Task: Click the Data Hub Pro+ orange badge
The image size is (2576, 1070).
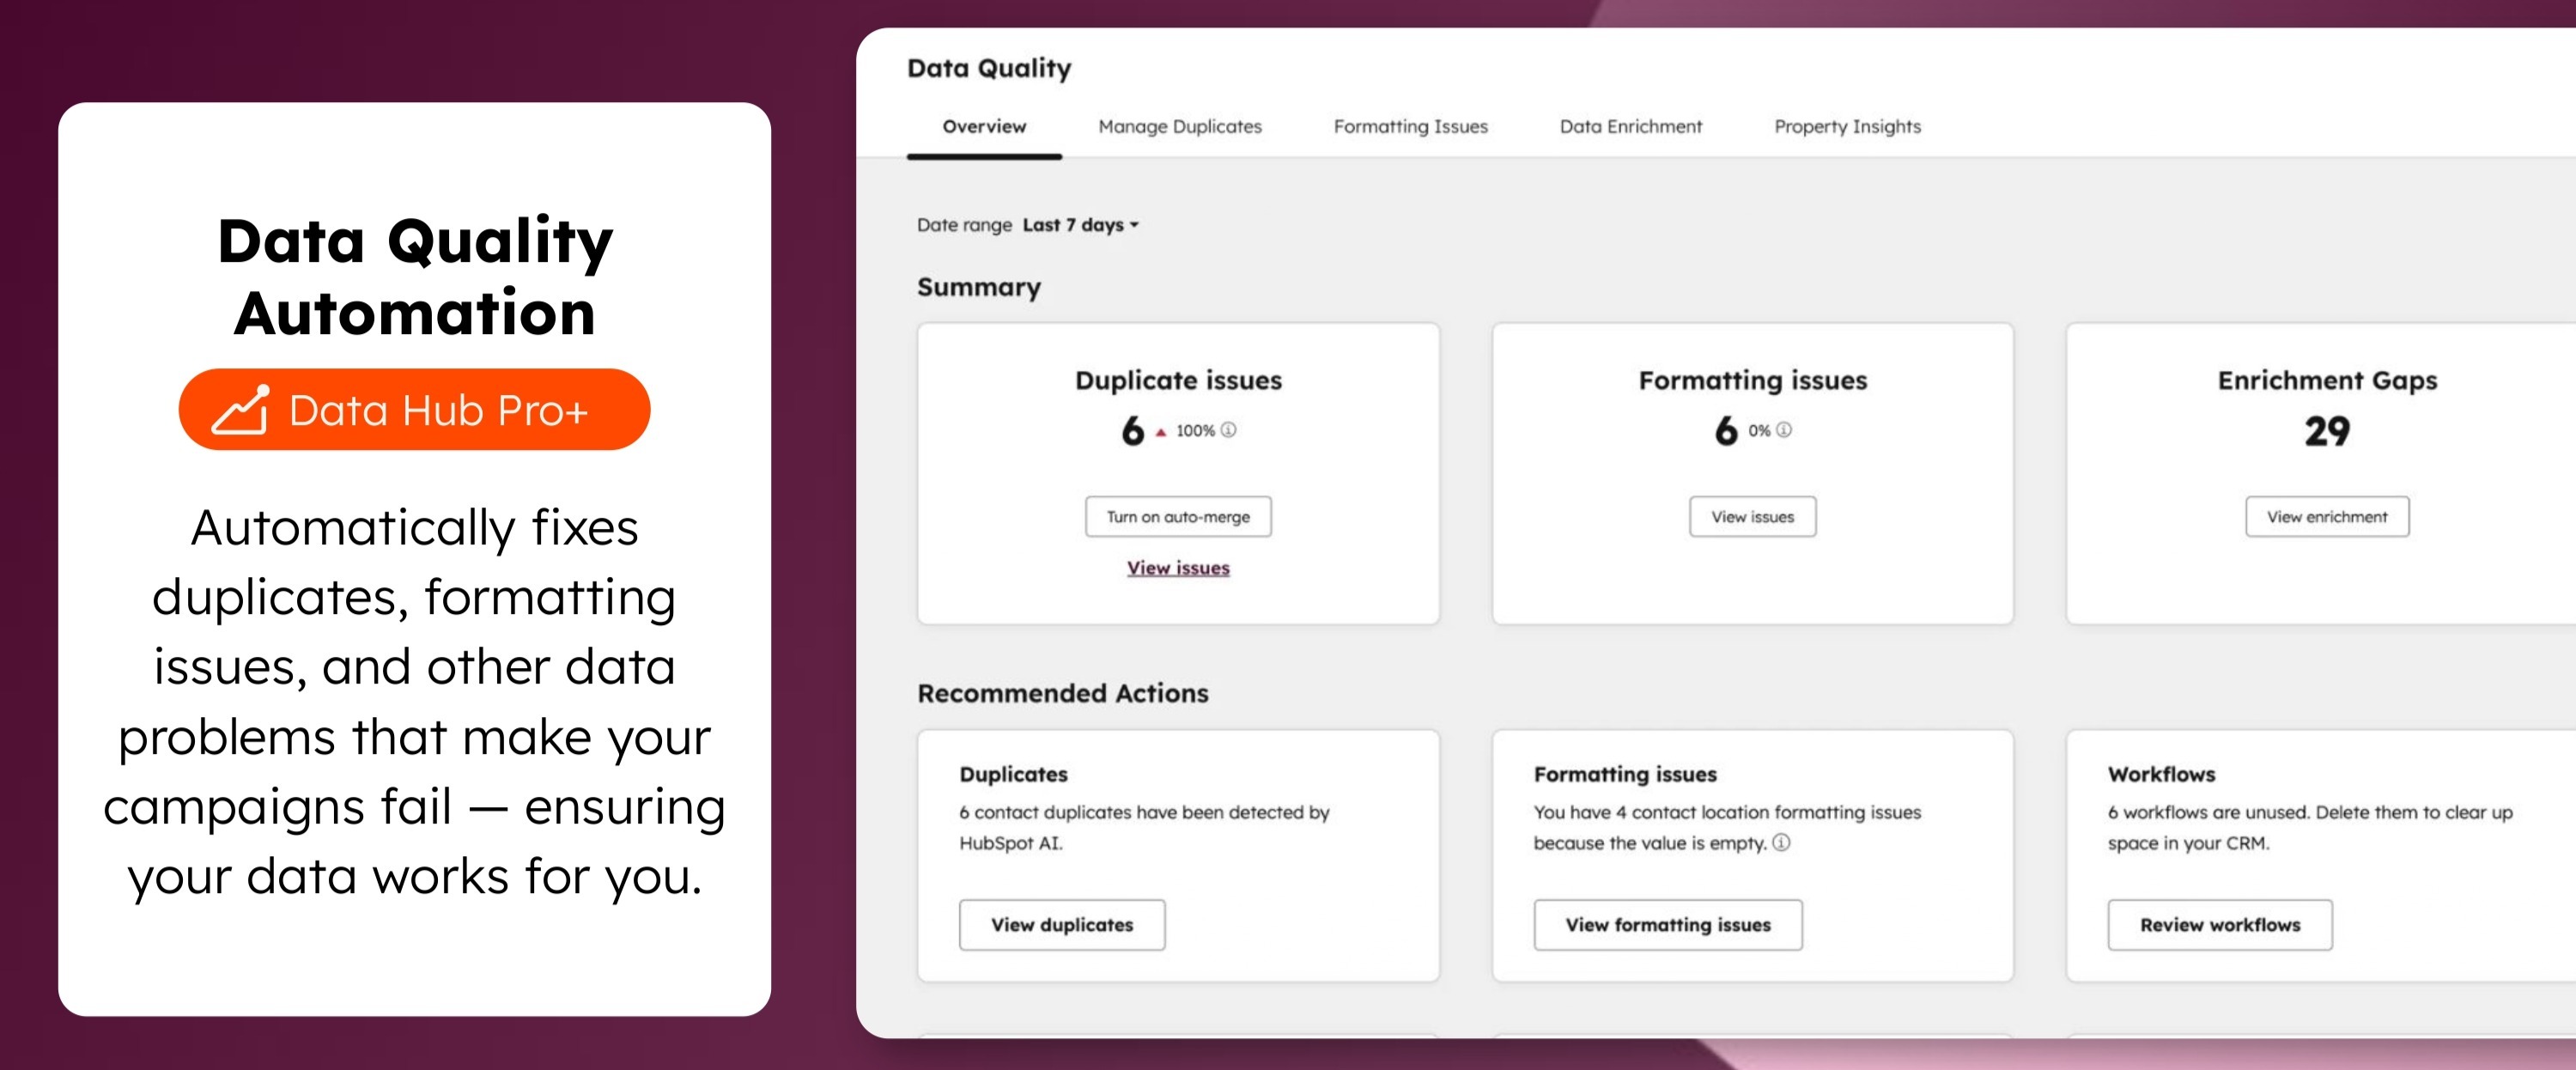Action: (x=414, y=410)
